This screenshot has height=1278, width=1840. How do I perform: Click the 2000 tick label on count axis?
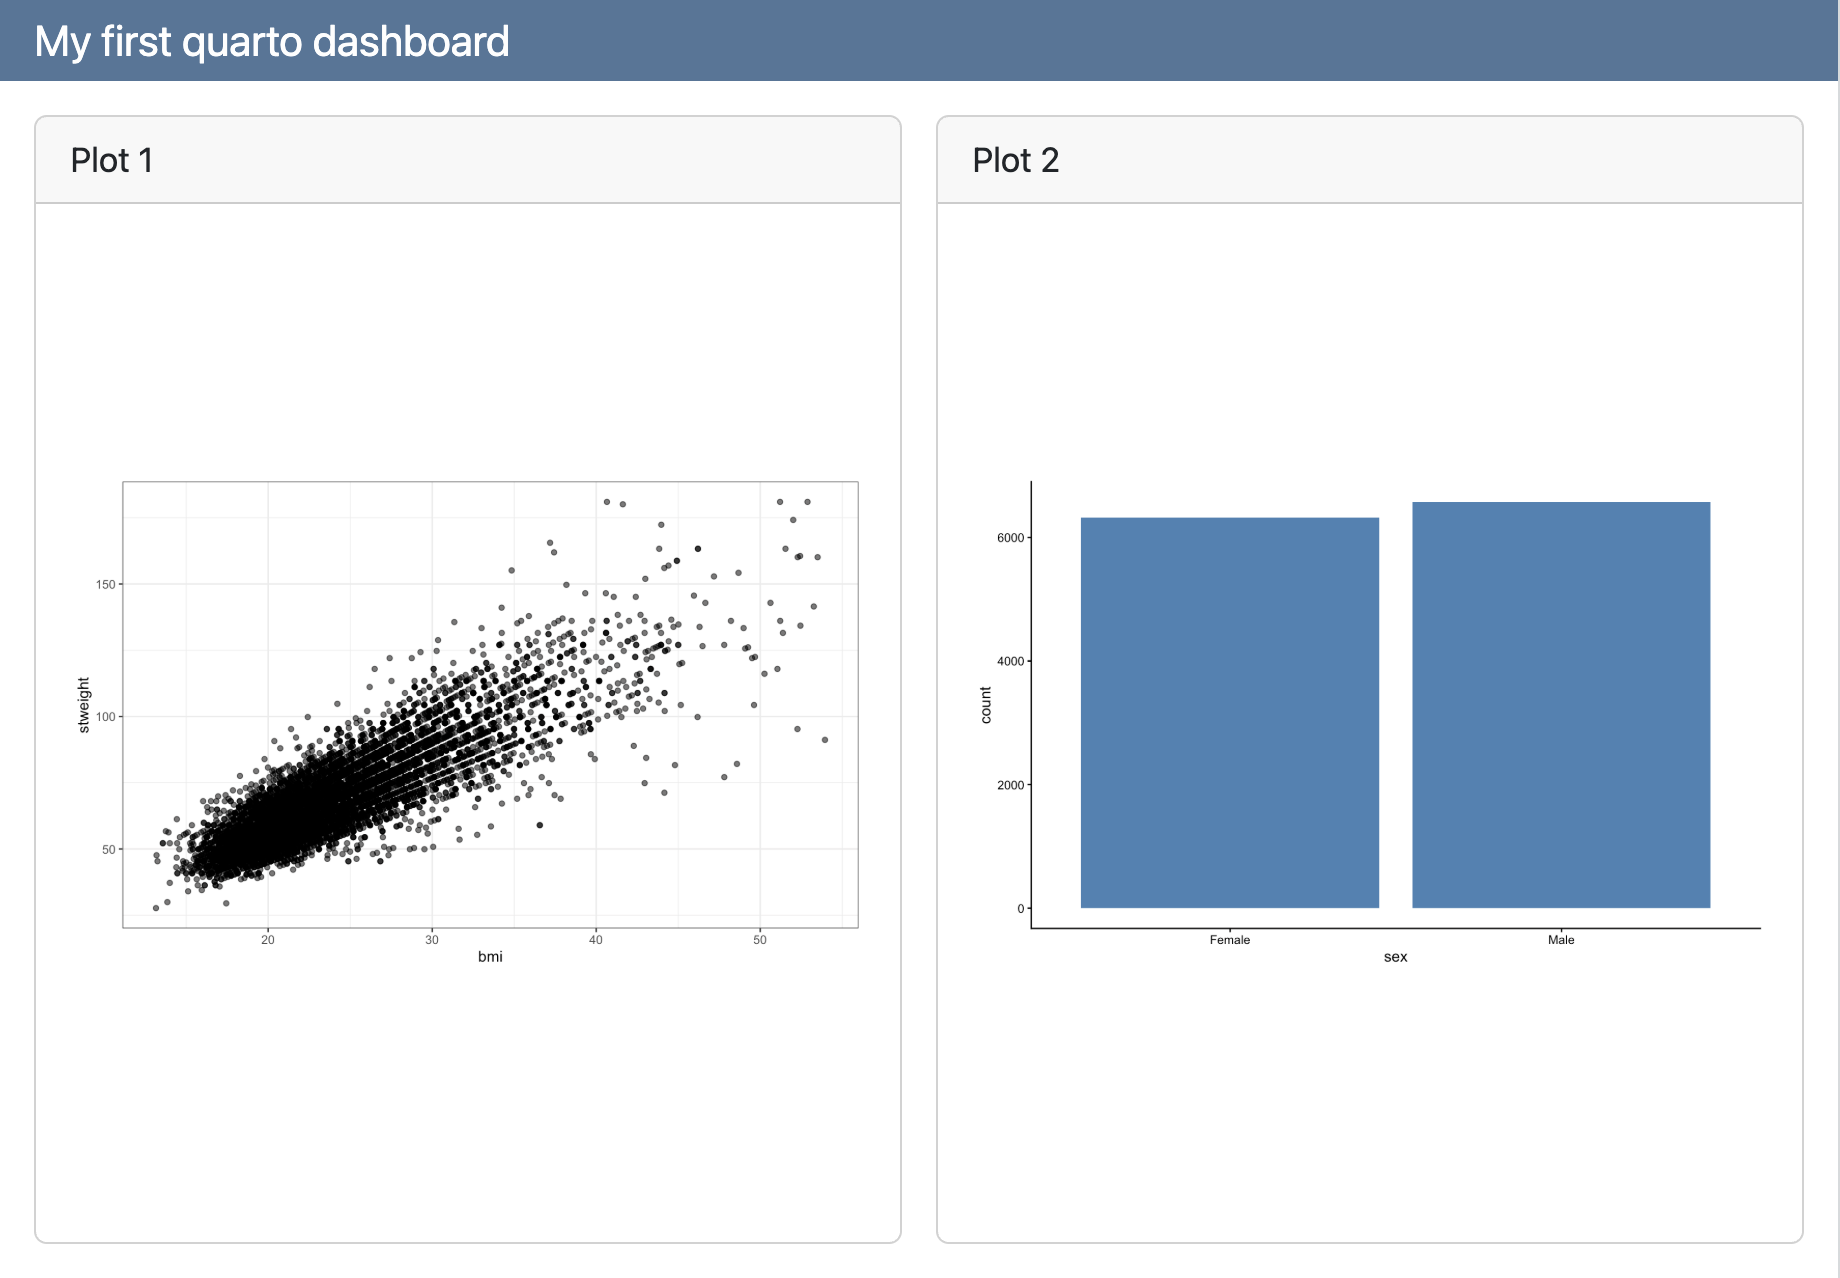[x=1010, y=785]
